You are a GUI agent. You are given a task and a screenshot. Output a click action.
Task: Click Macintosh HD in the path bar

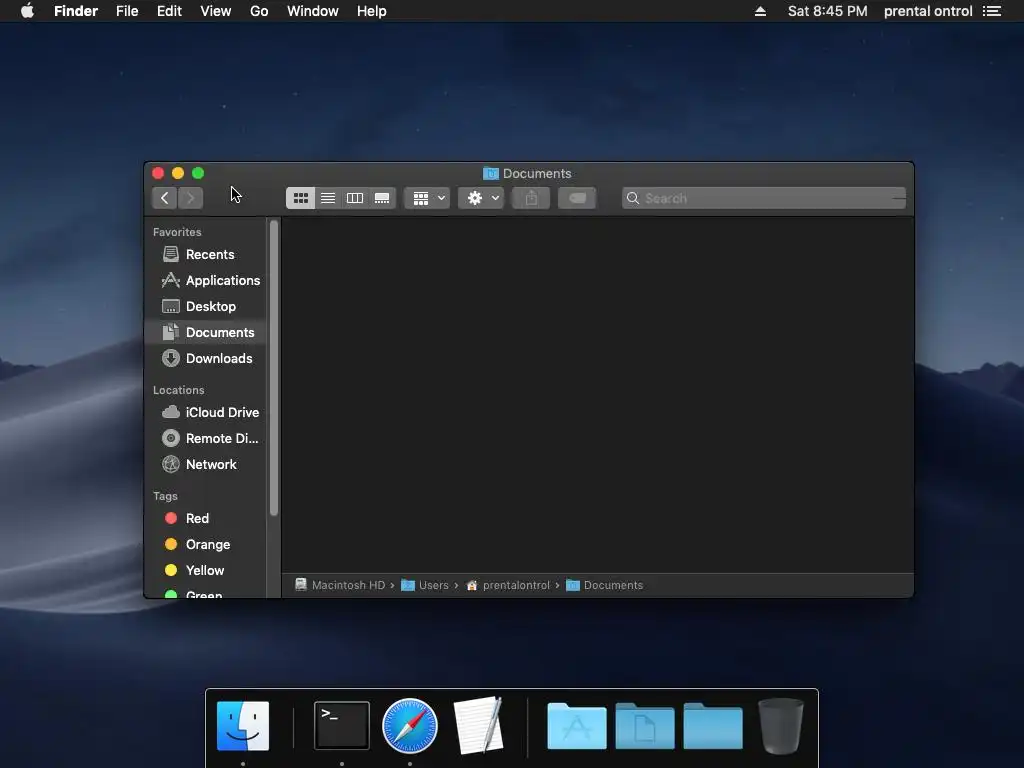(x=340, y=585)
